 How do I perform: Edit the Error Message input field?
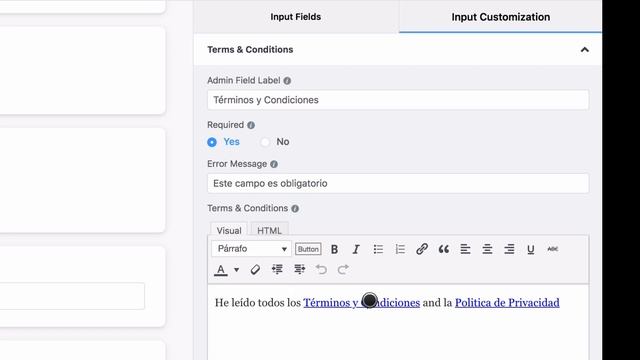[x=398, y=184]
